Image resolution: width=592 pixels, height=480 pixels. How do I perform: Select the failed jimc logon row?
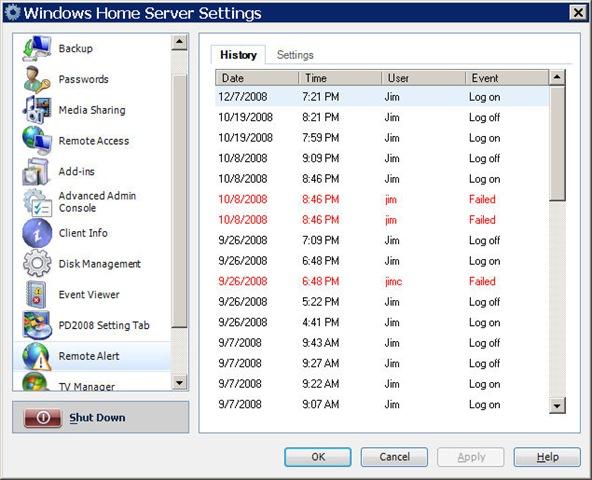click(x=382, y=281)
